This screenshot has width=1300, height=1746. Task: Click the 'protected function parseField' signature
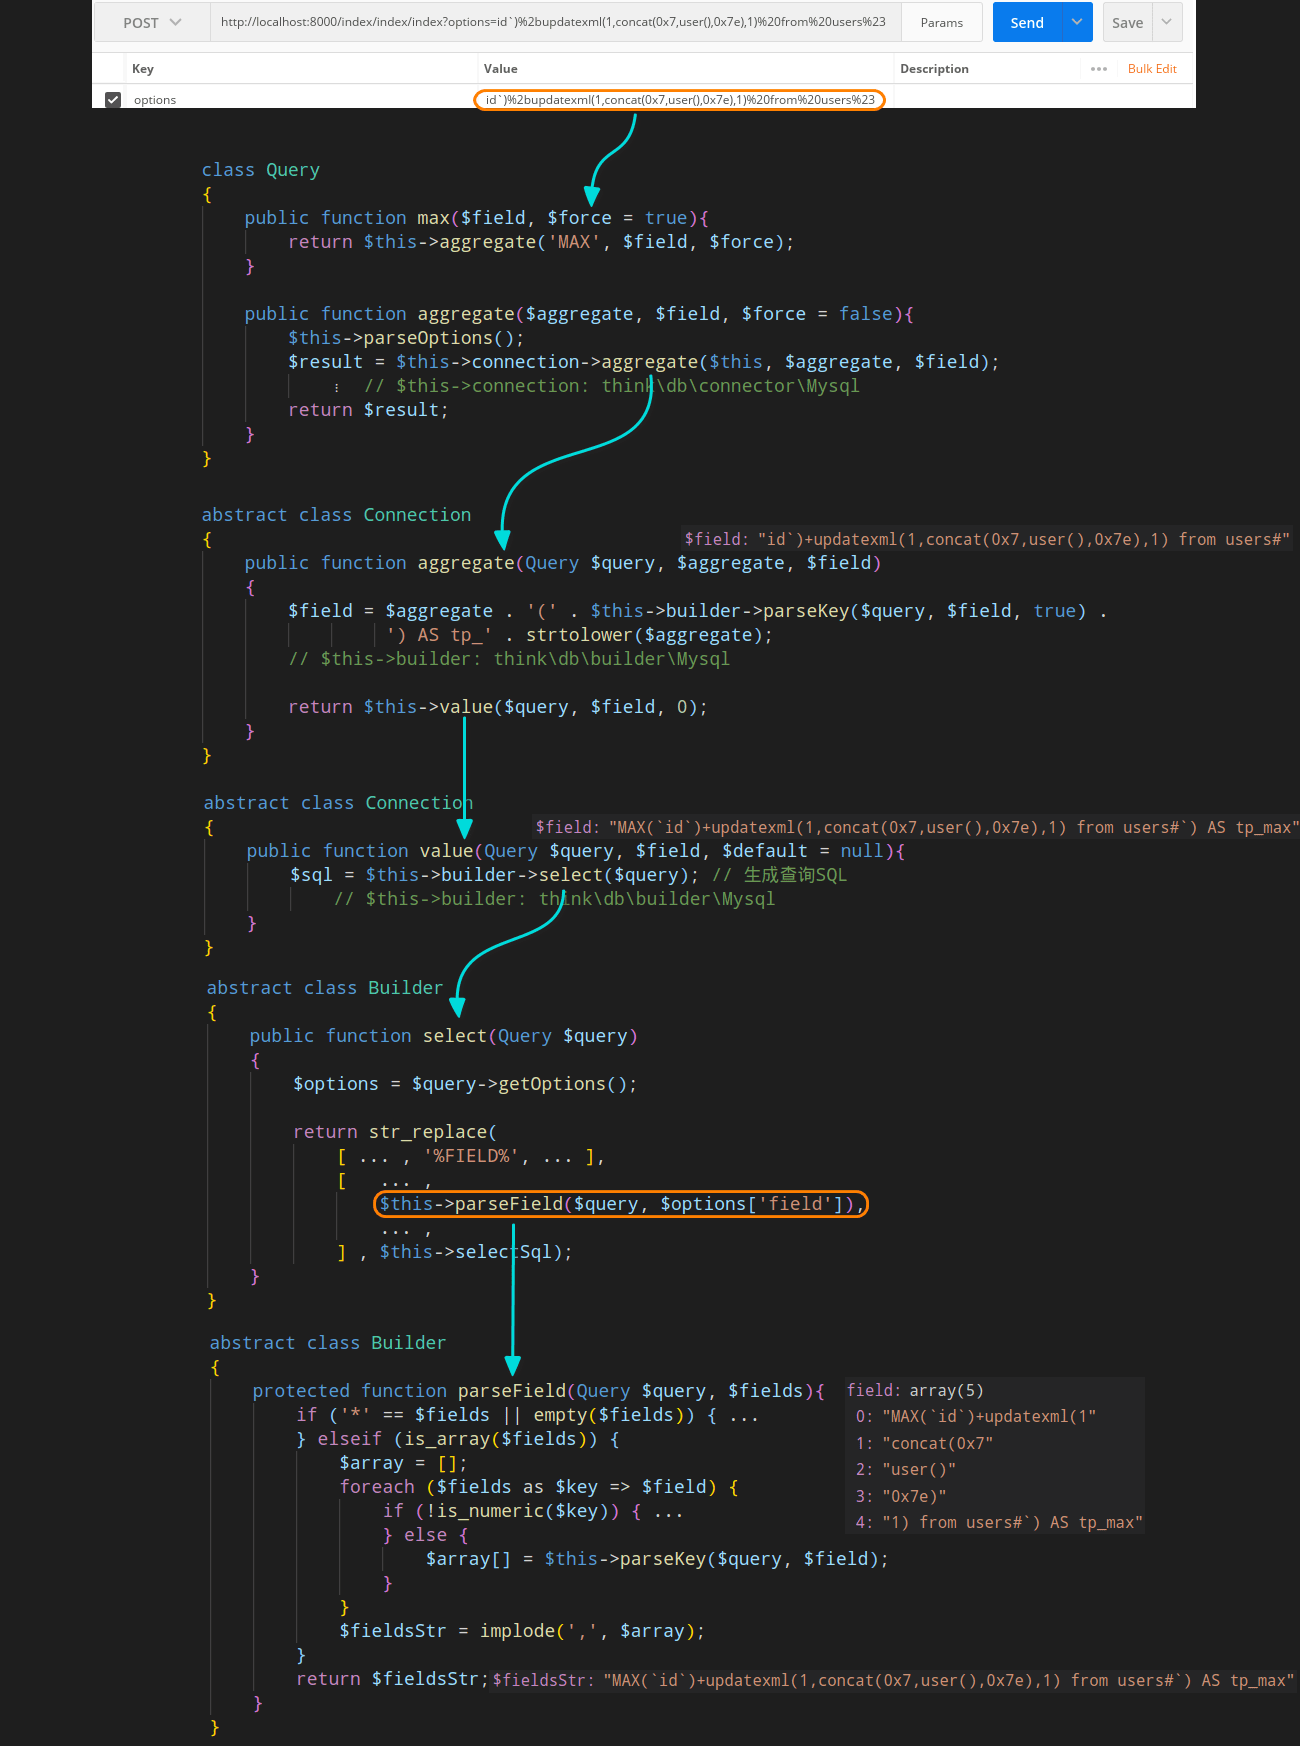pyautogui.click(x=539, y=1391)
